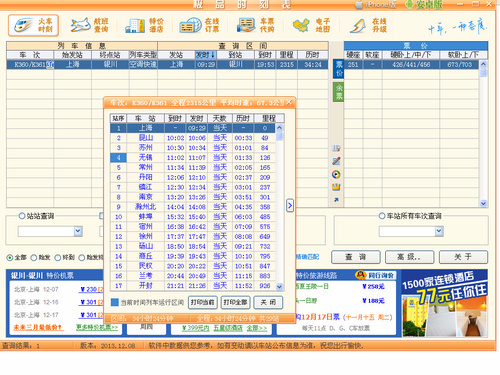Click the crown icon in side strip
Image resolution: width=500 pixels, height=375 pixels.
click(336, 187)
